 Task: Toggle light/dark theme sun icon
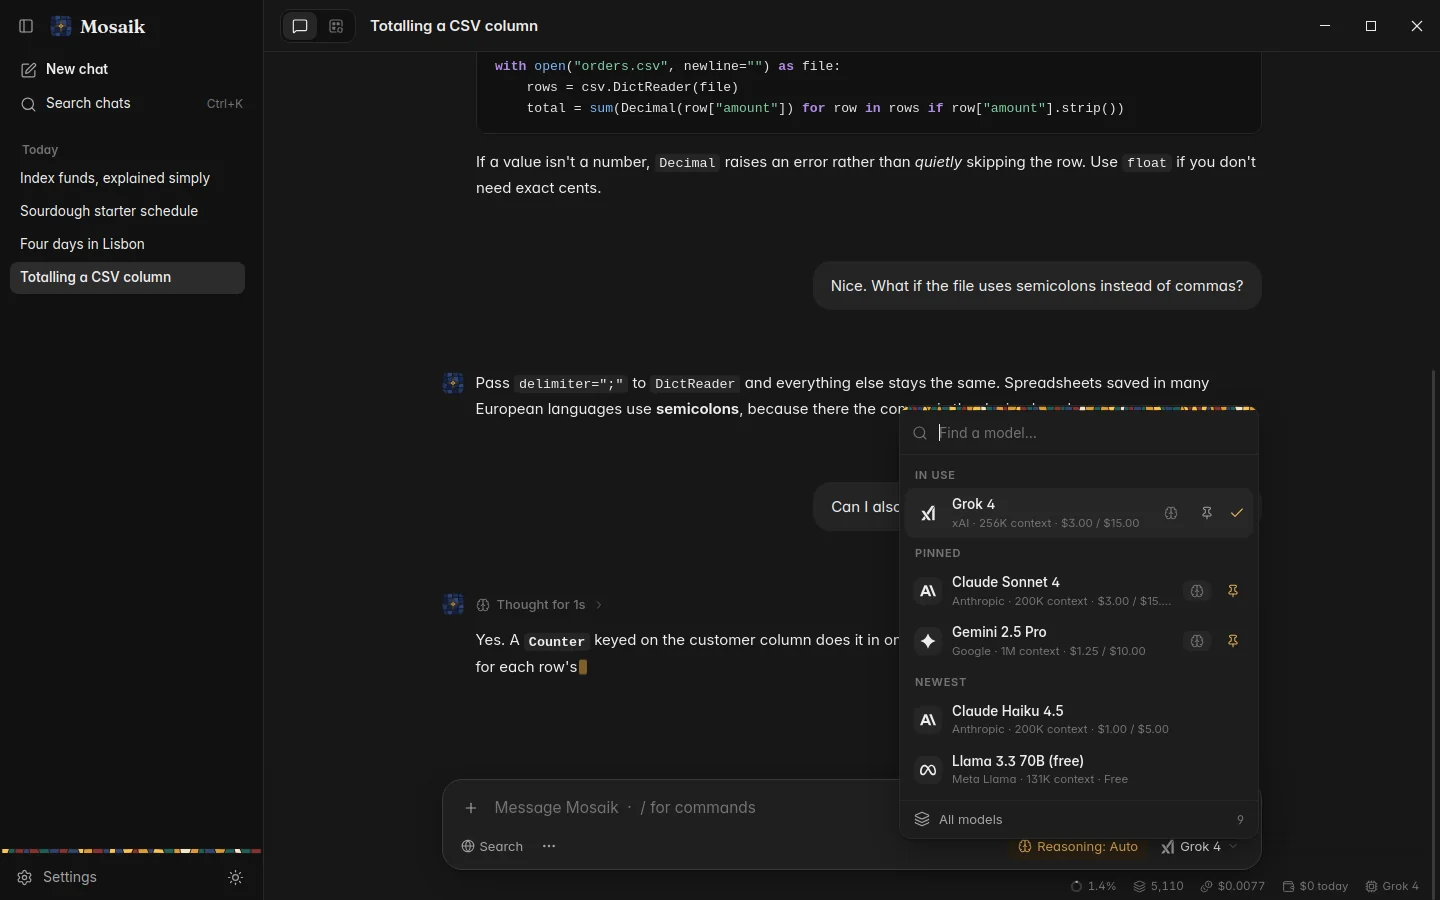tap(236, 877)
